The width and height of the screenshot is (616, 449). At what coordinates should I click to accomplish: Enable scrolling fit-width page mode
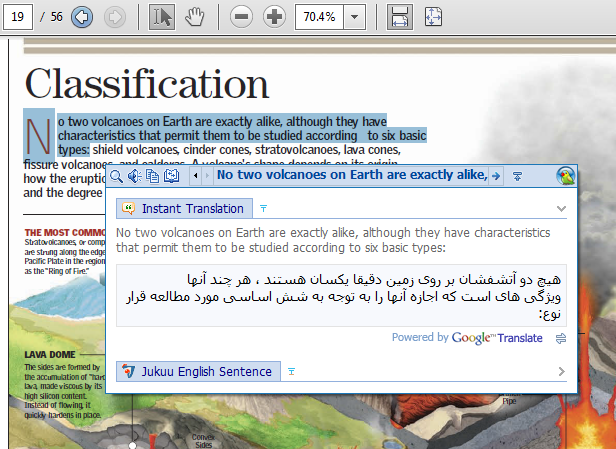[400, 17]
